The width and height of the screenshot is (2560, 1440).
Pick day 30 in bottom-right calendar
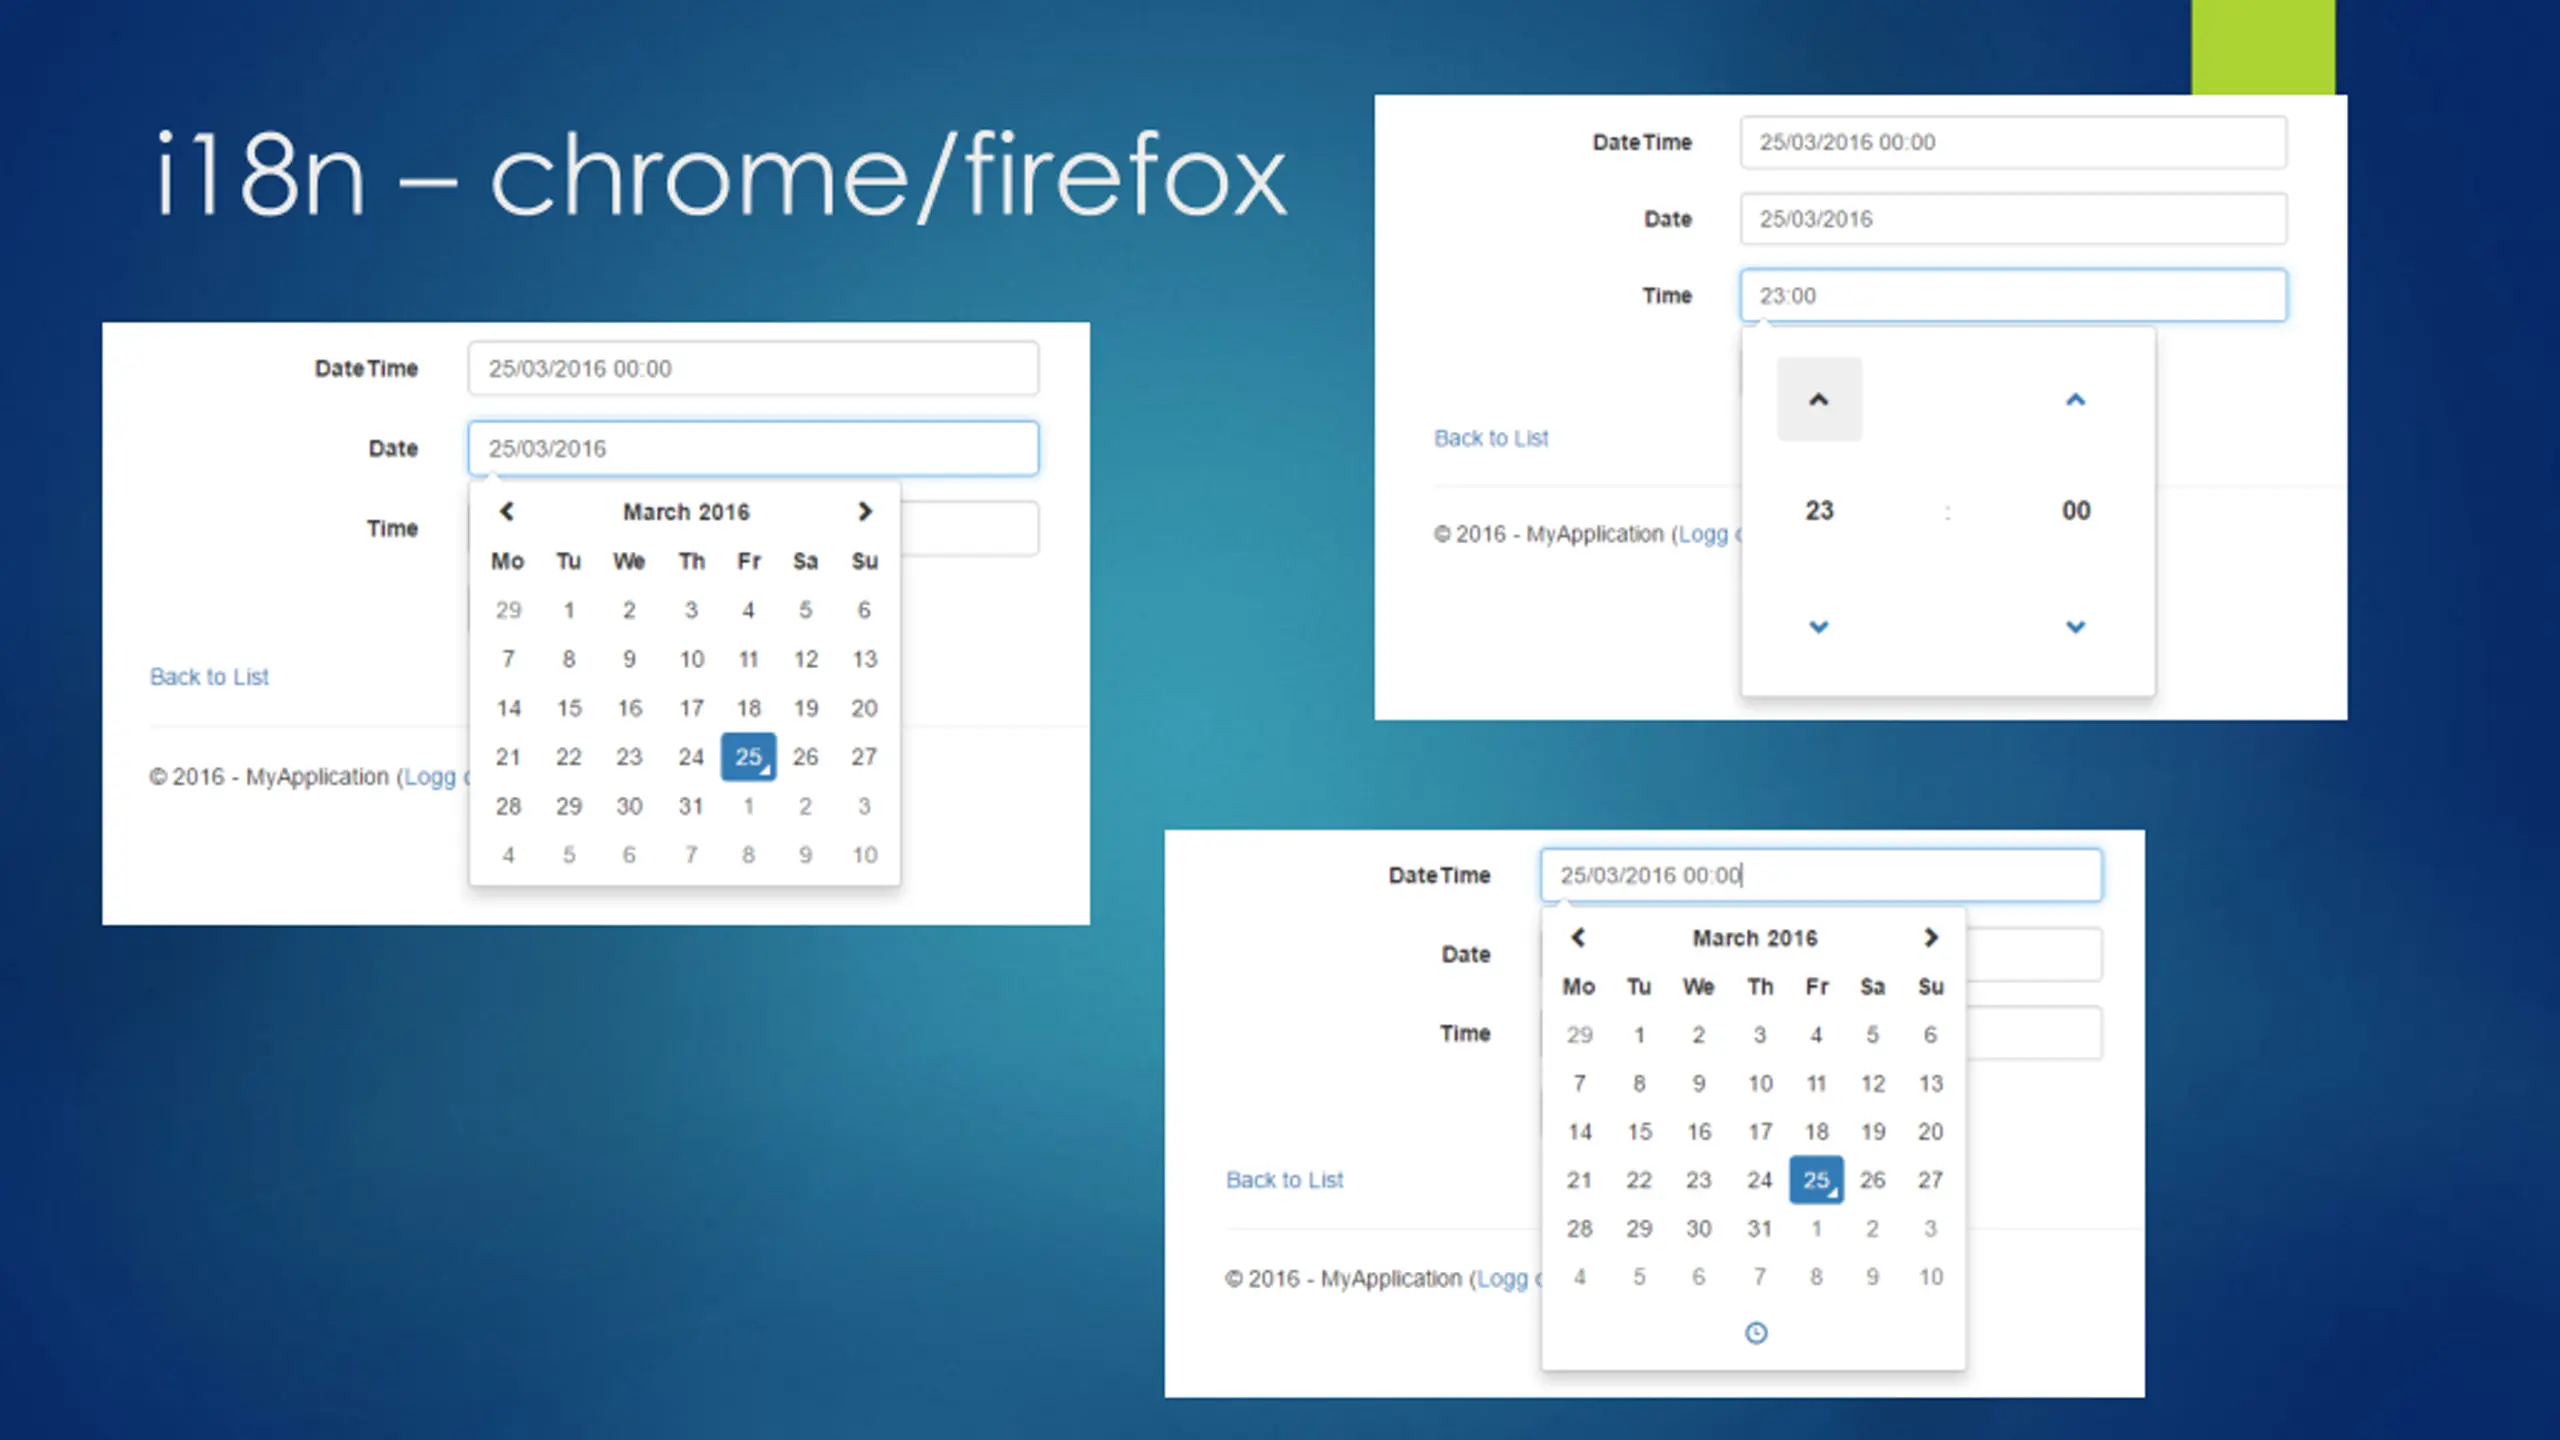pyautogui.click(x=1698, y=1228)
